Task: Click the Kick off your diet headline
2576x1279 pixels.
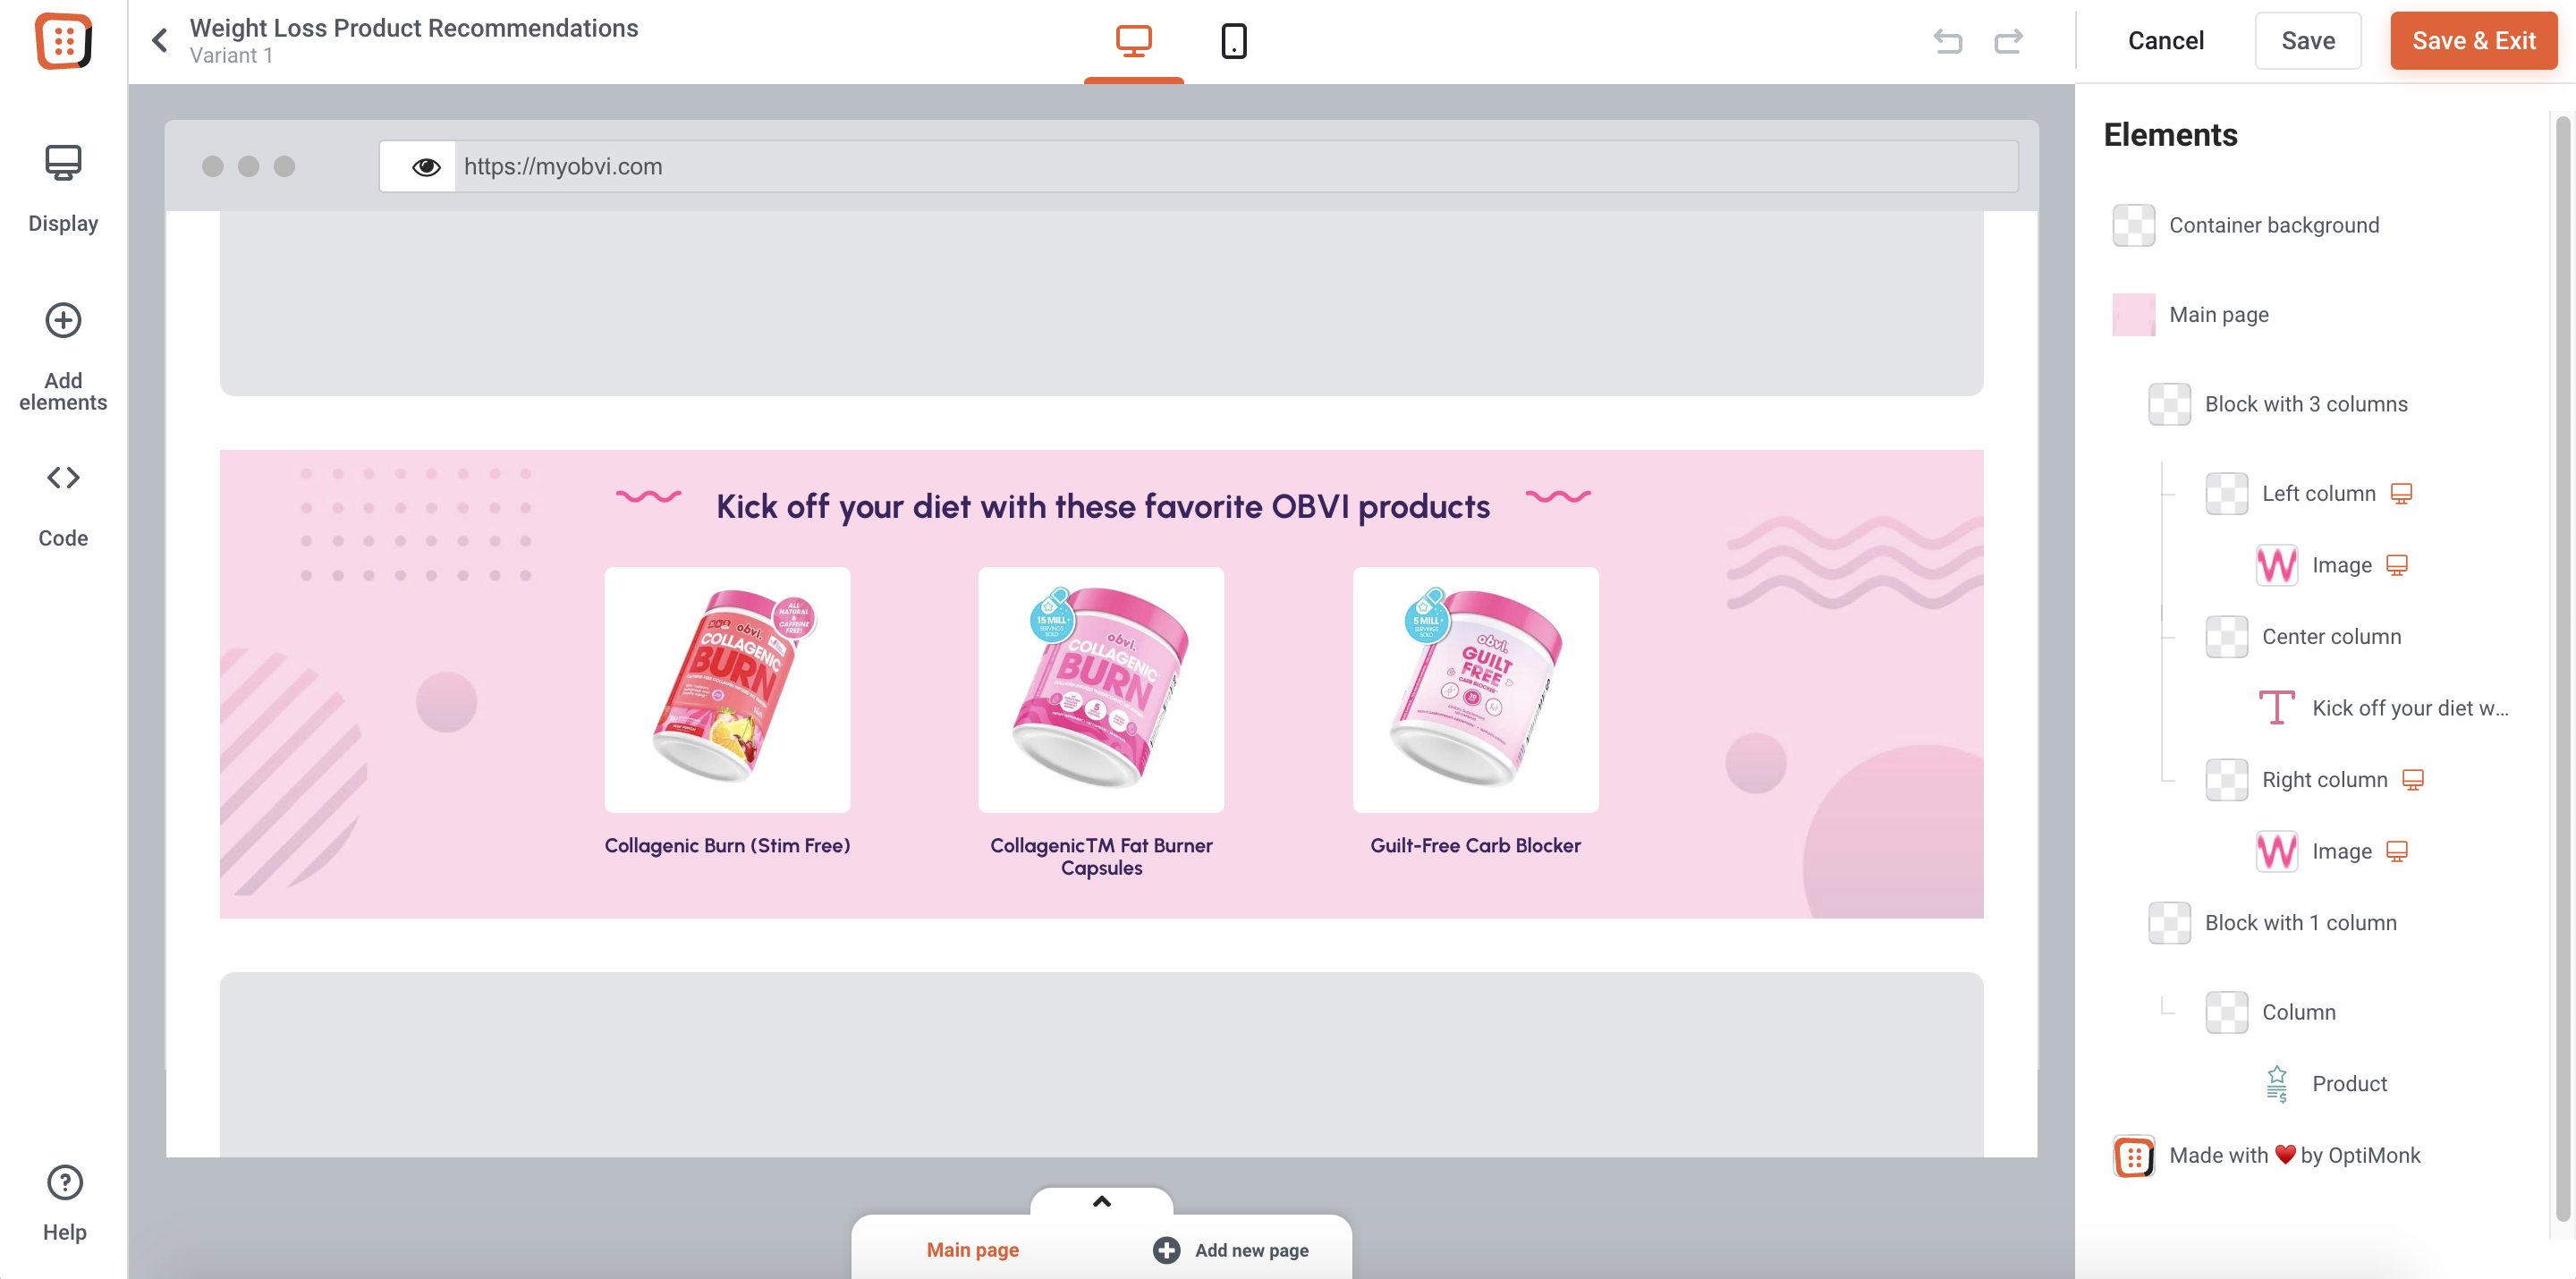Action: tap(1103, 507)
